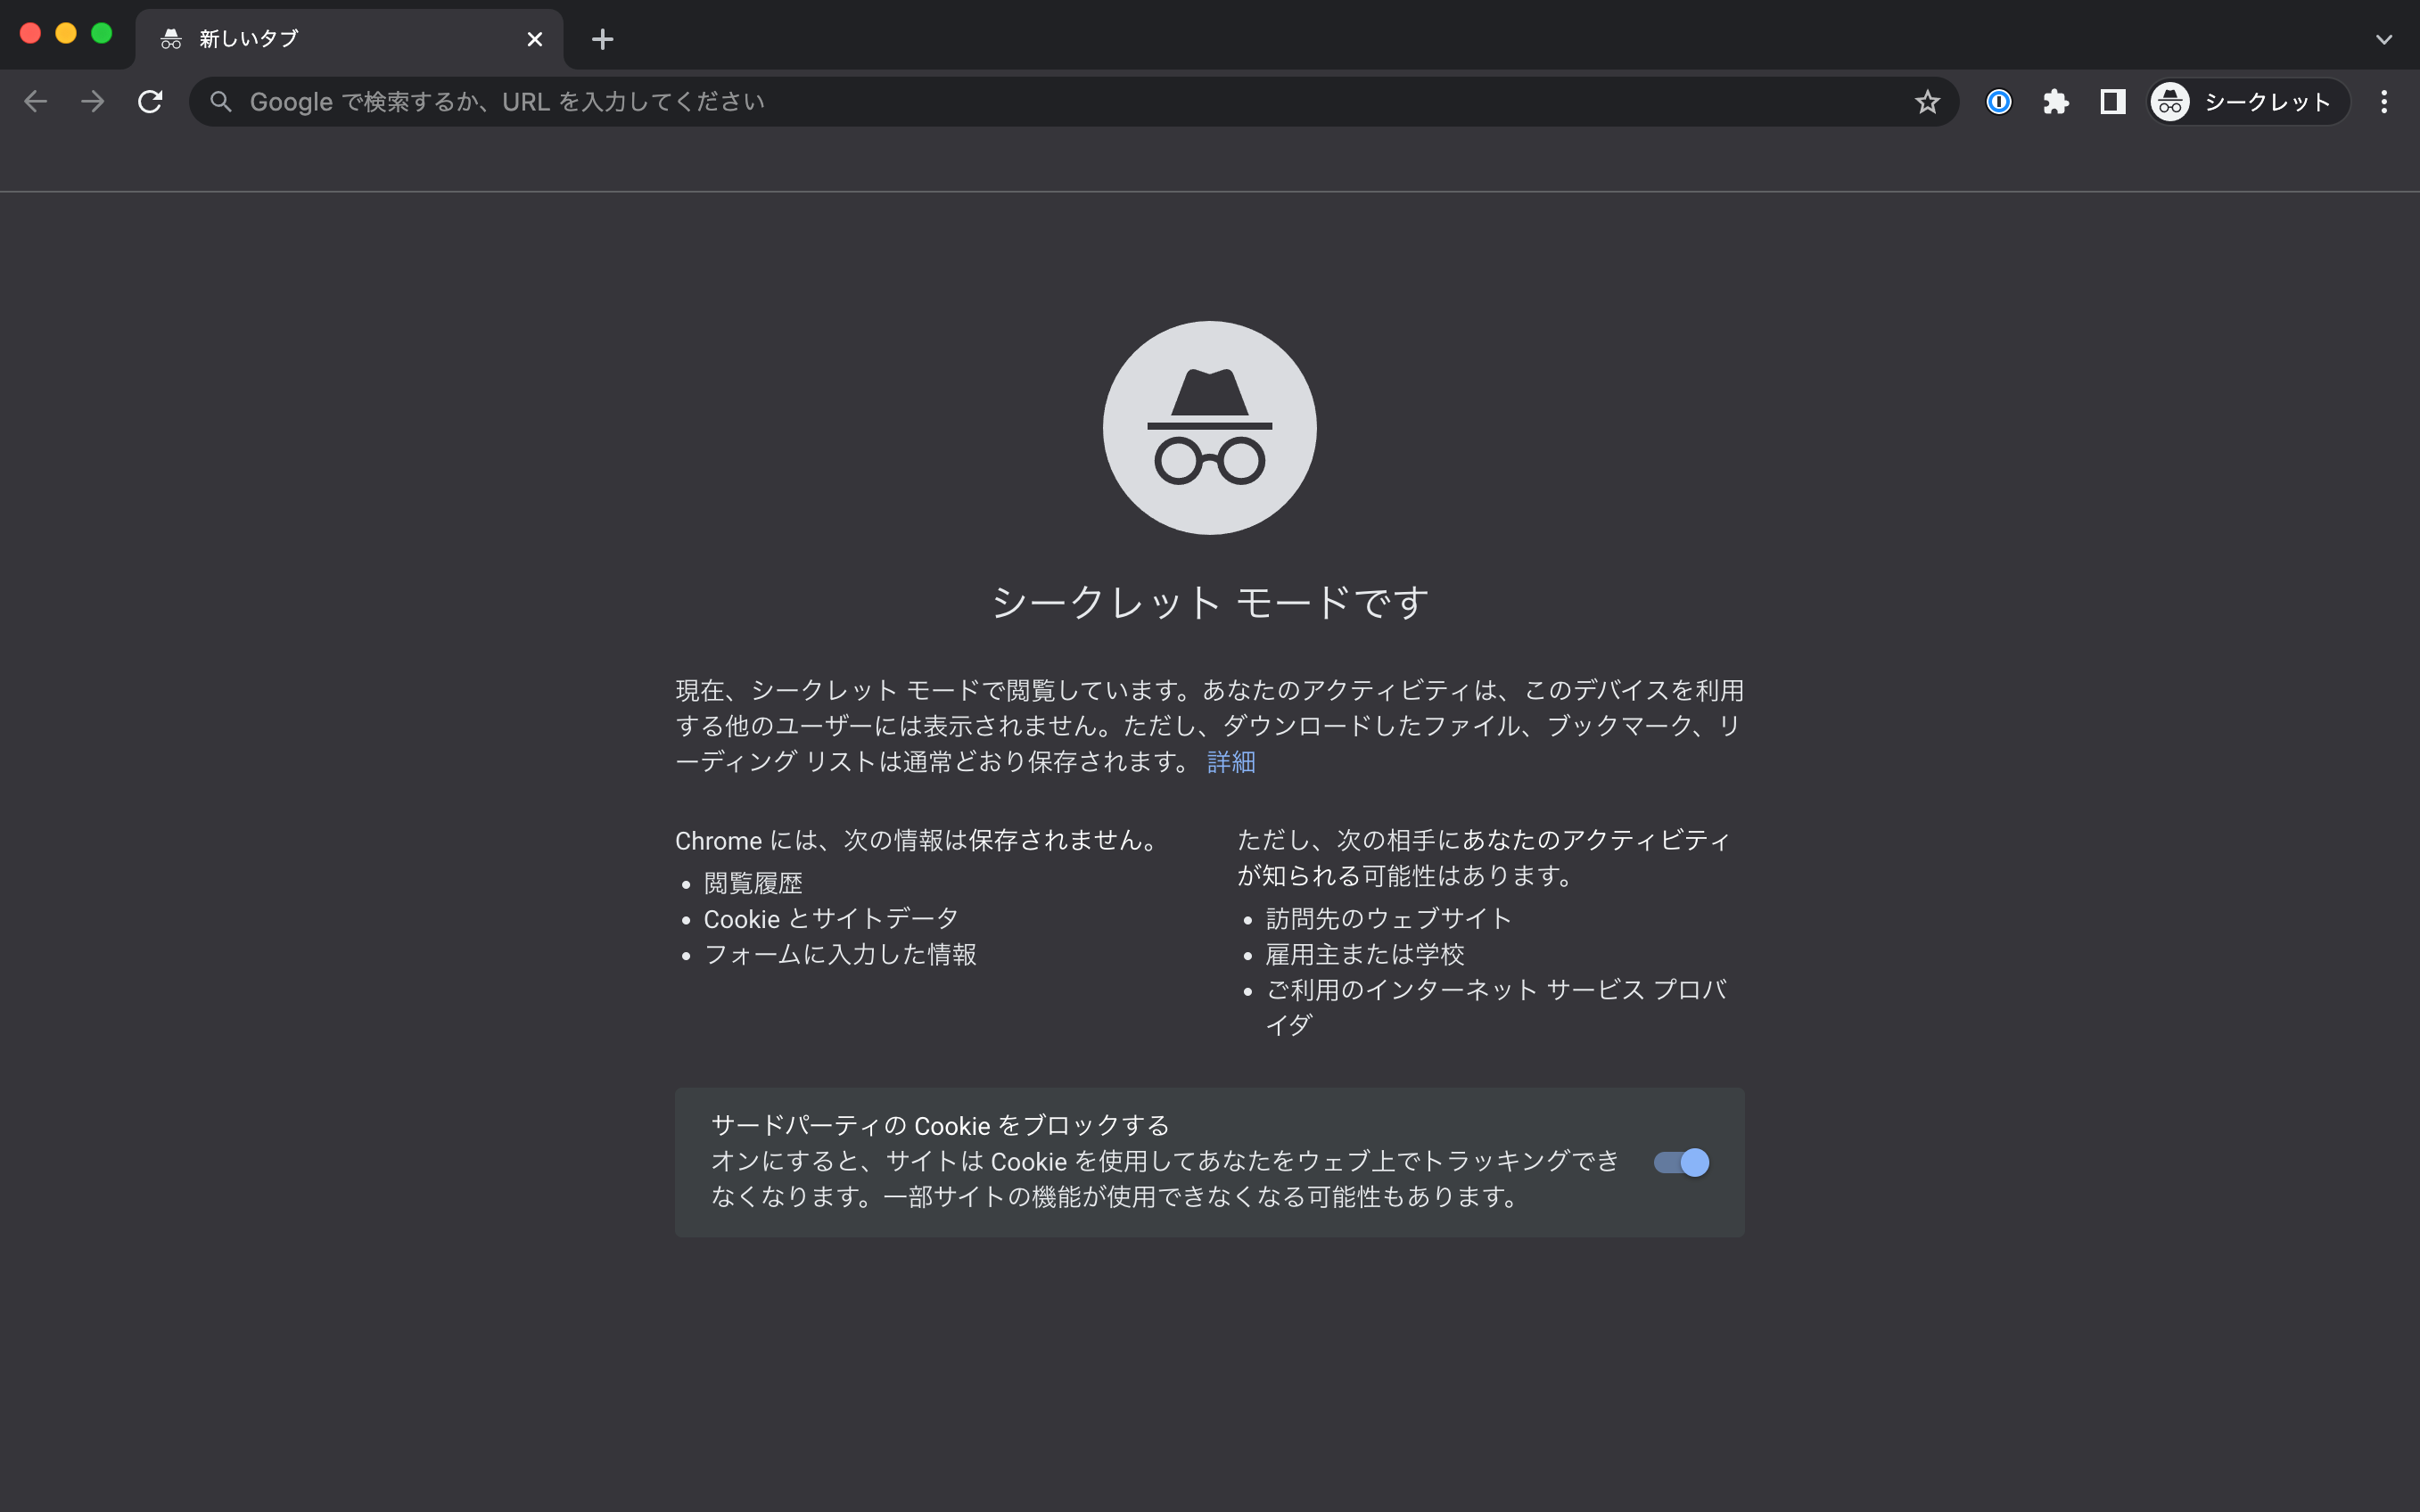Open the 1Password extension icon

tap(1998, 101)
